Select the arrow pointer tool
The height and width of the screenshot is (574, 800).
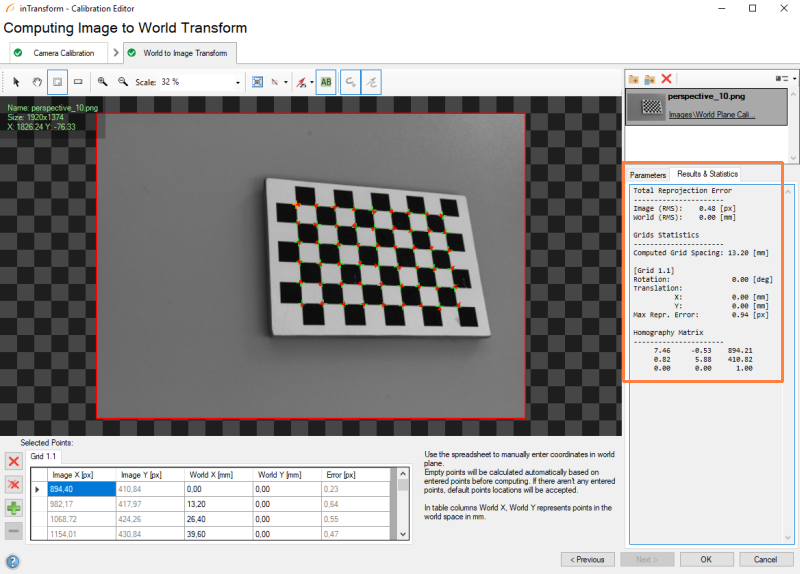pos(17,82)
